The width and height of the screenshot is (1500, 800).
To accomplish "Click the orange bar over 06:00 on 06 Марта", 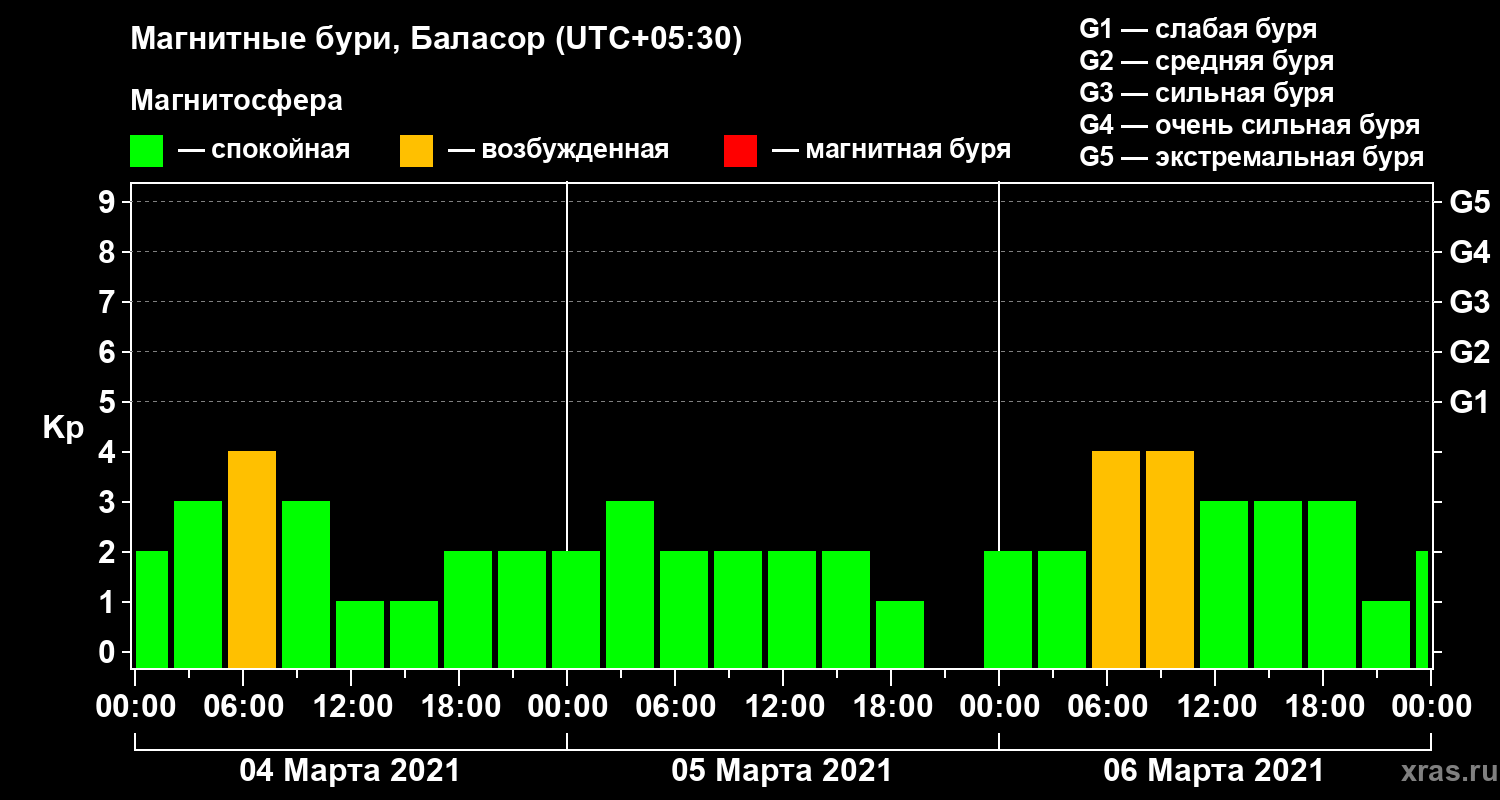I will pyautogui.click(x=1116, y=560).
